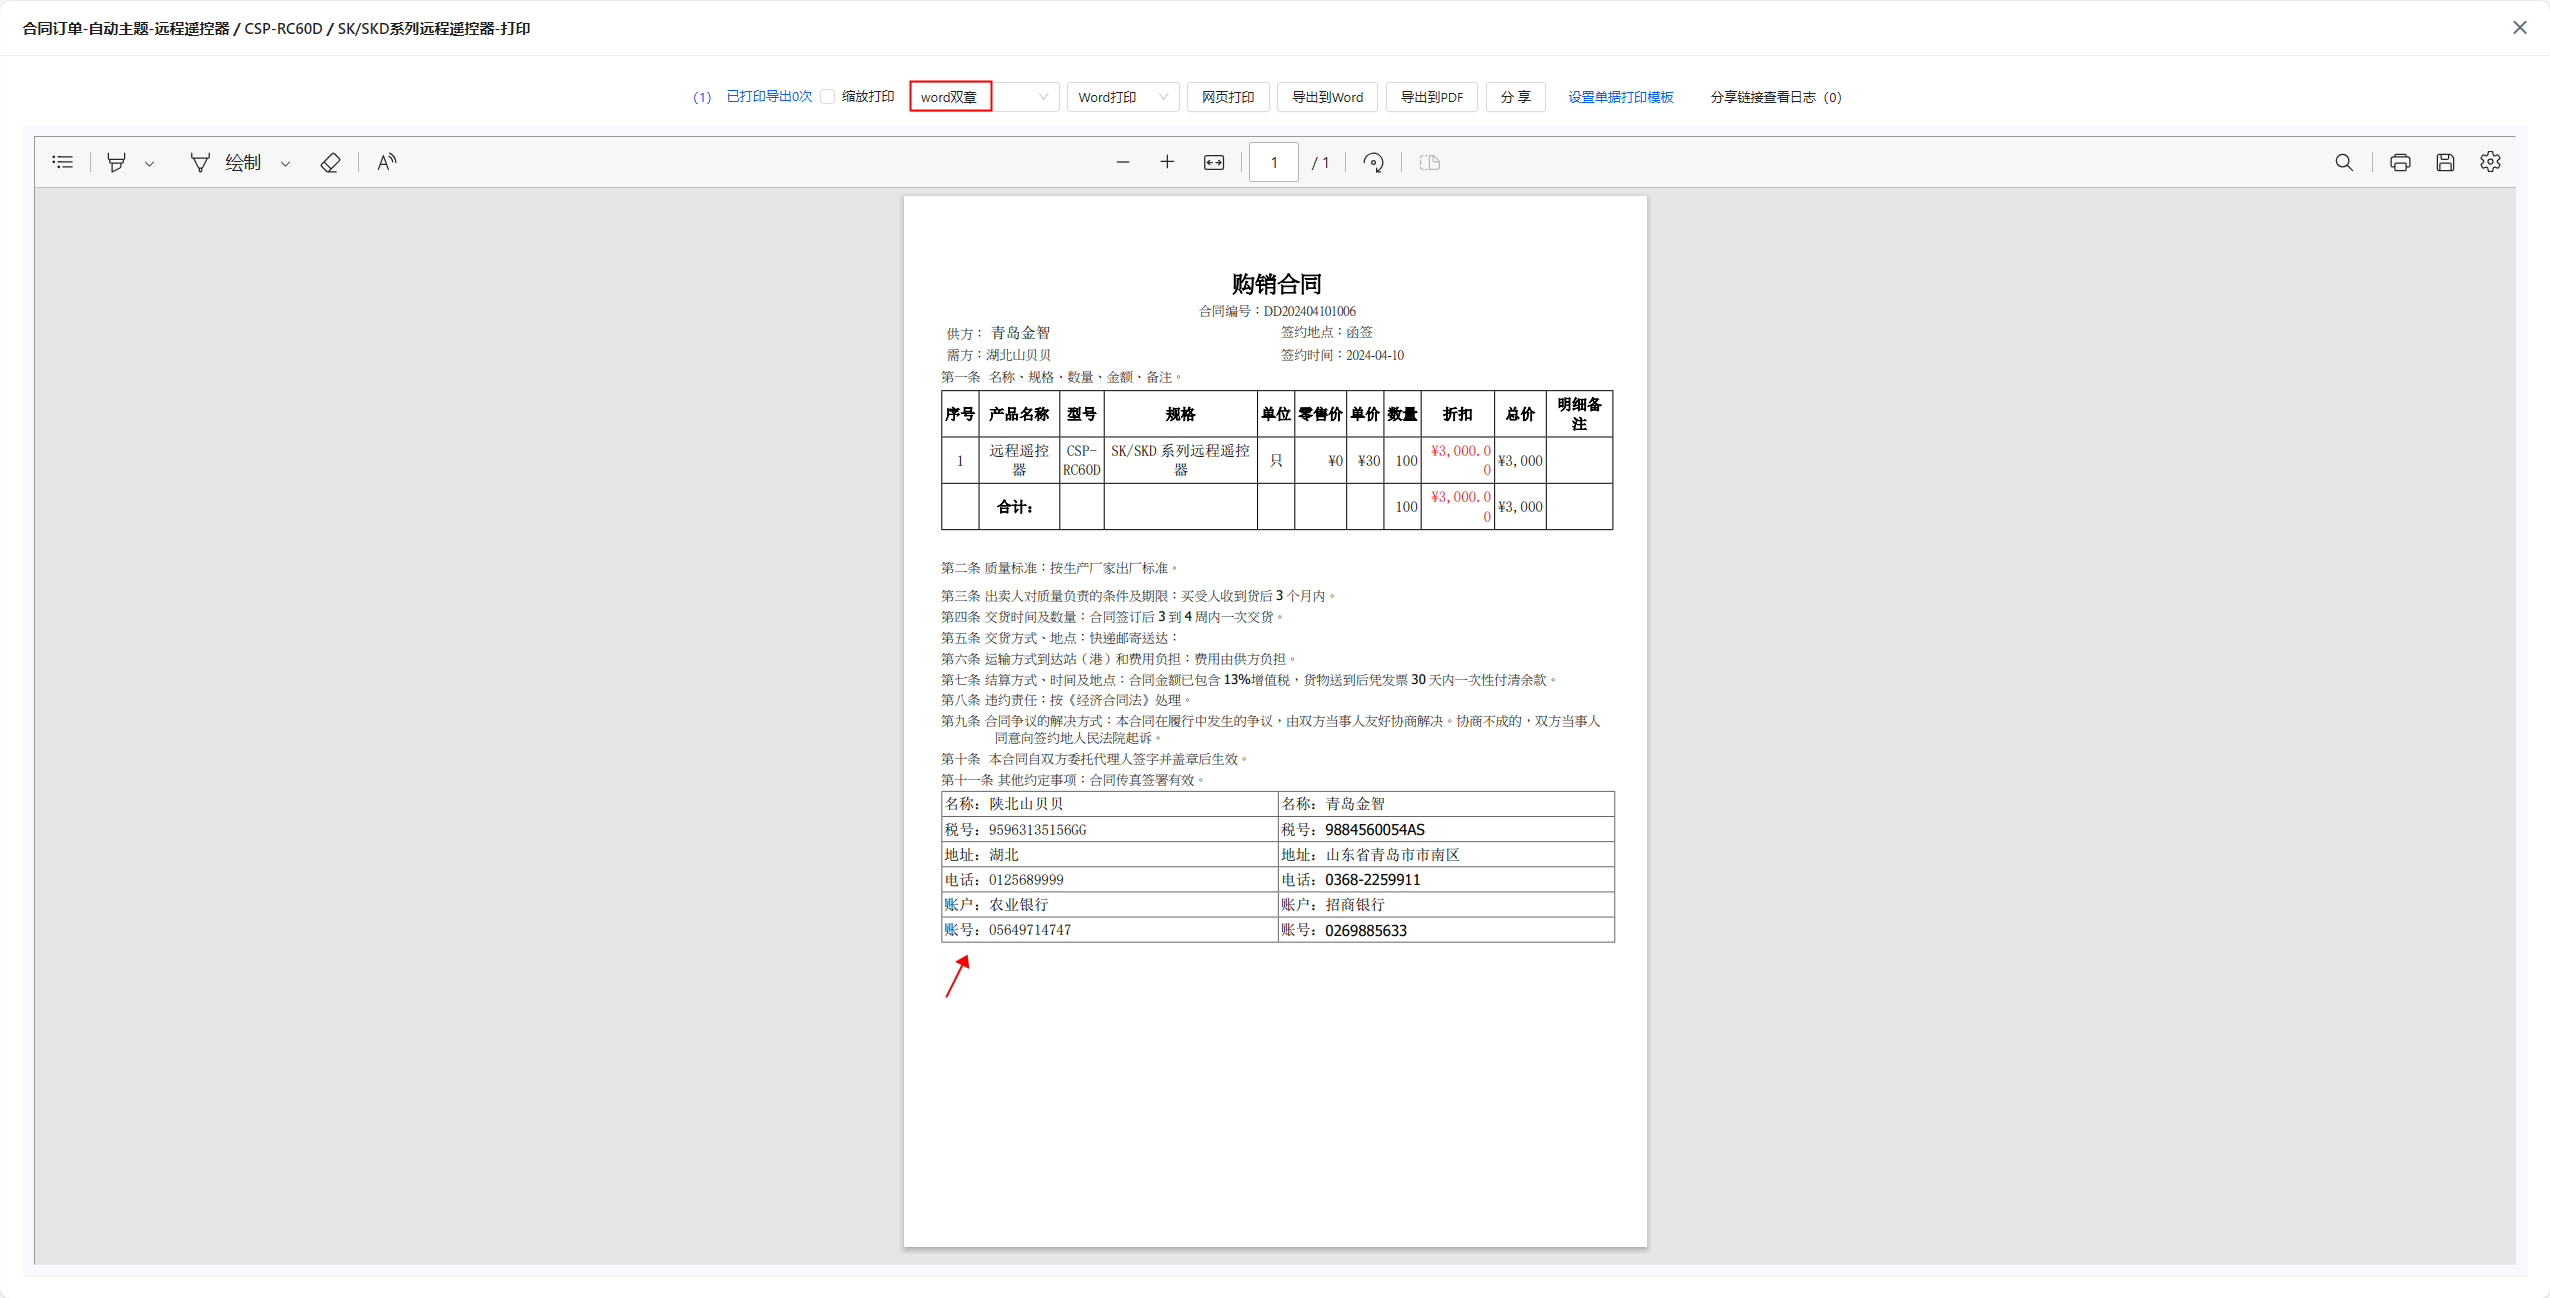Click the 导出到PDF button
The width and height of the screenshot is (2550, 1298).
coord(1432,97)
